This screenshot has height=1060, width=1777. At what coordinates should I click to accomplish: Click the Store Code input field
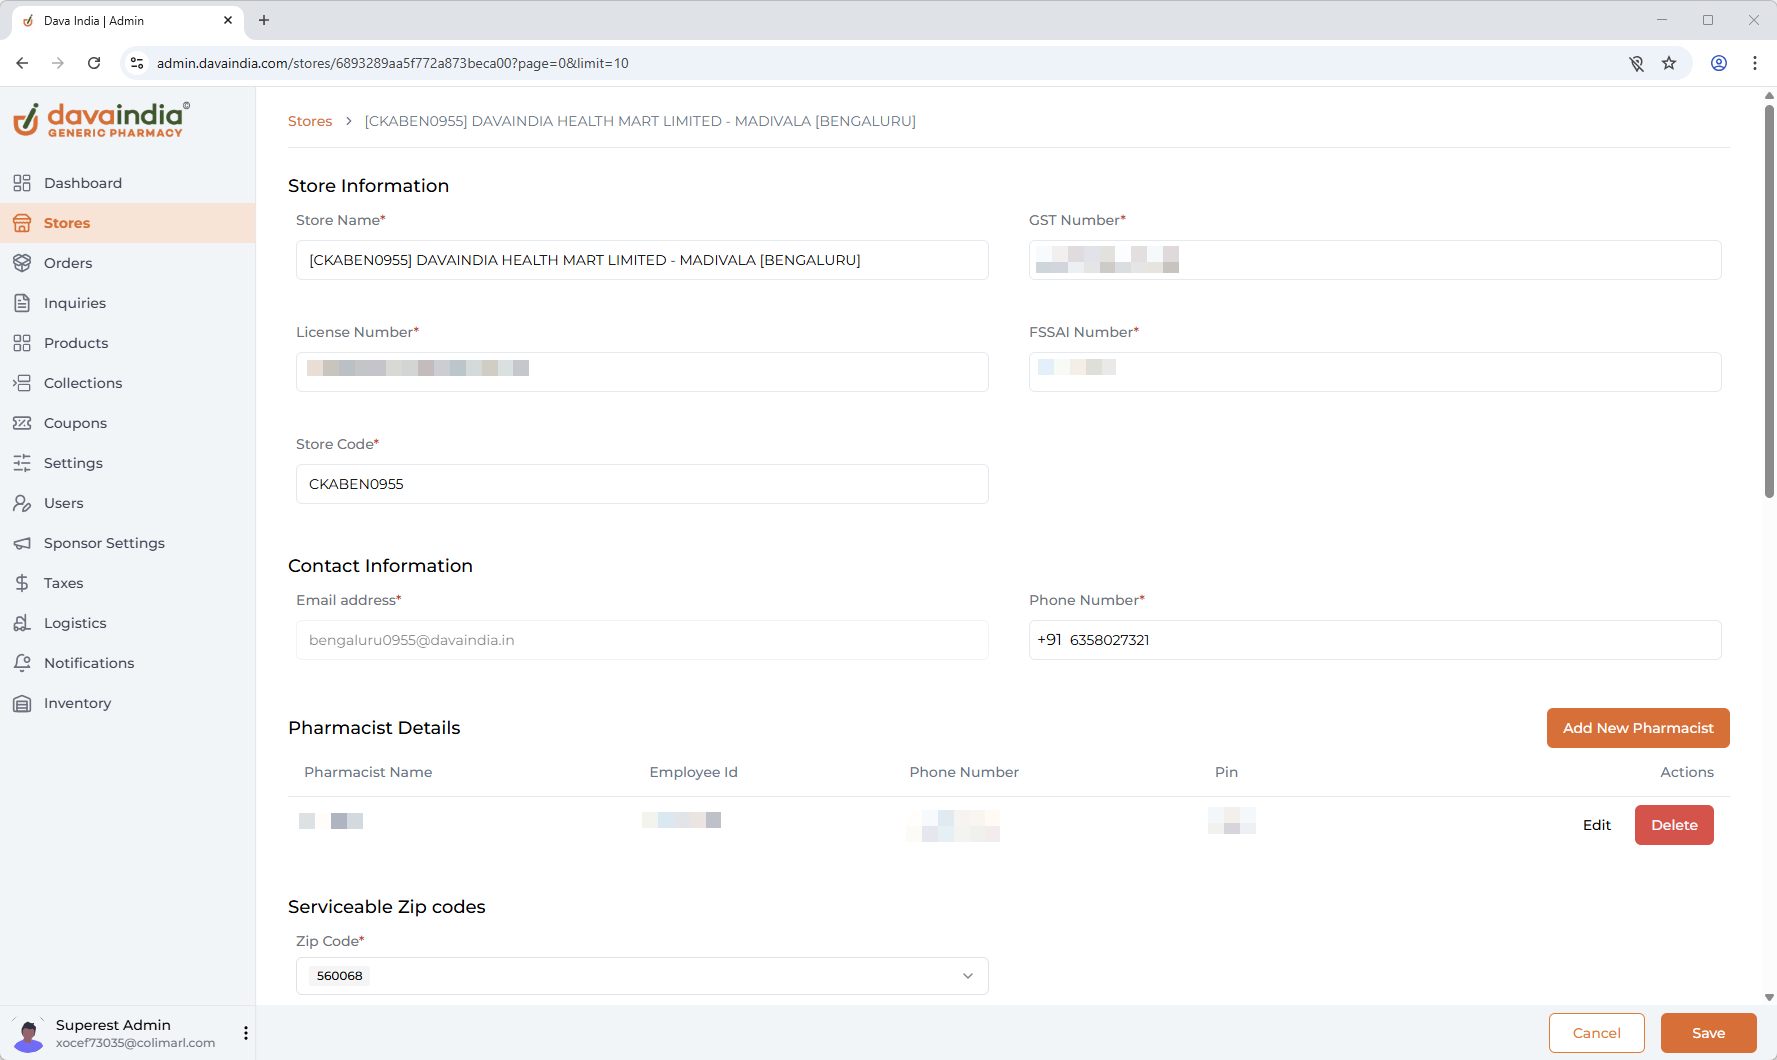coord(642,484)
